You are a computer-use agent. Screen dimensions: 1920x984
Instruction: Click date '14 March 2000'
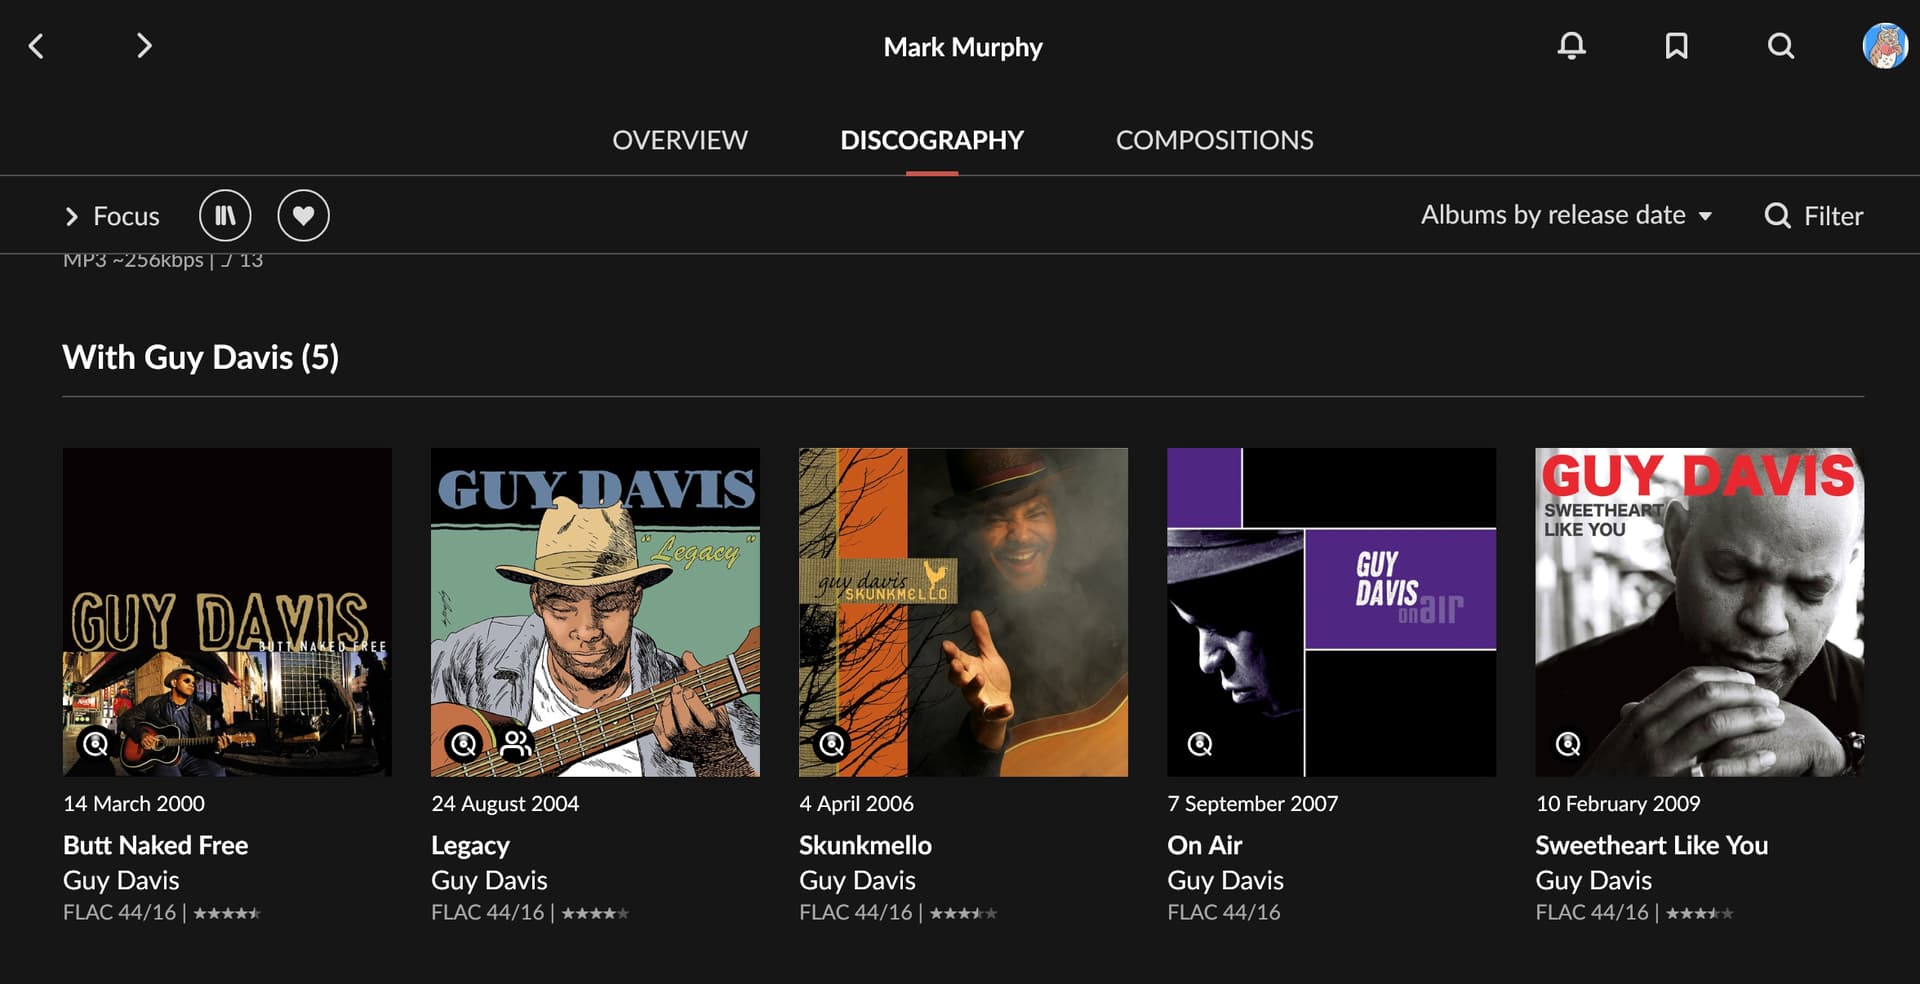pos(134,804)
